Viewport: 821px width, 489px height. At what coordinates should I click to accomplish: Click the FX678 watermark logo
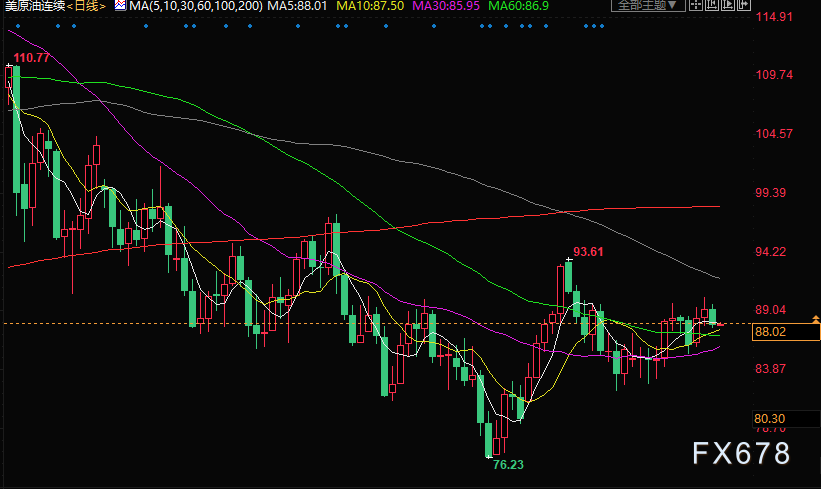740,452
